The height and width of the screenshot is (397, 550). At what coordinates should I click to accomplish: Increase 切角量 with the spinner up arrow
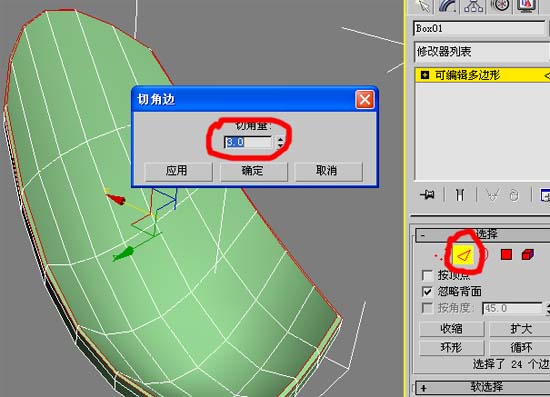(280, 139)
